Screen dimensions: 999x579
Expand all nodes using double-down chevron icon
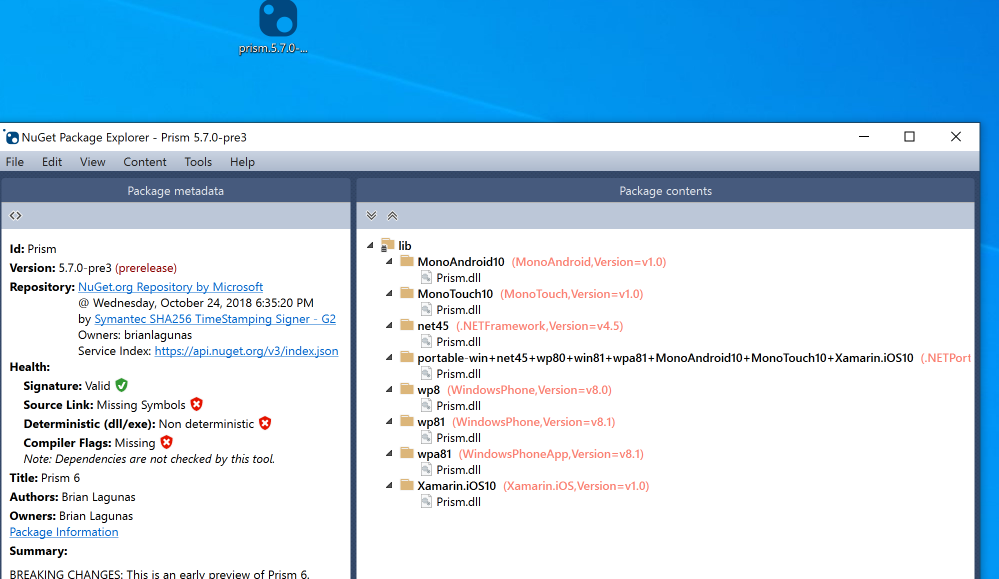[x=371, y=215]
